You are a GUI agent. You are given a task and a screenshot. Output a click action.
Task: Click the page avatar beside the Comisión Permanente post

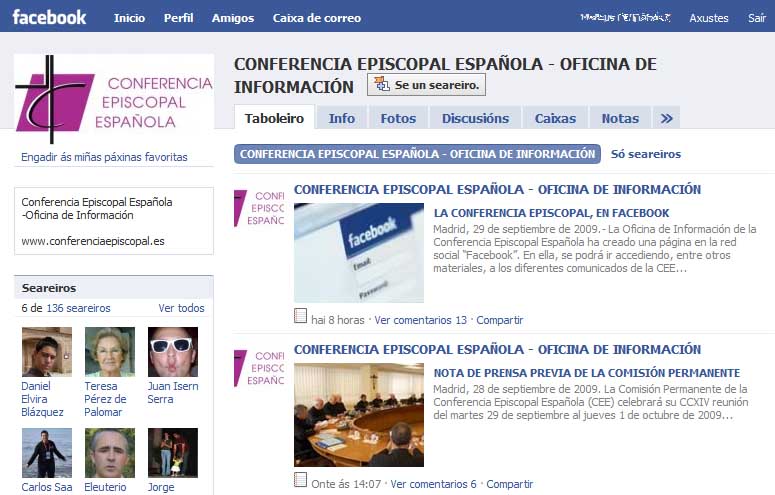pyautogui.click(x=259, y=368)
